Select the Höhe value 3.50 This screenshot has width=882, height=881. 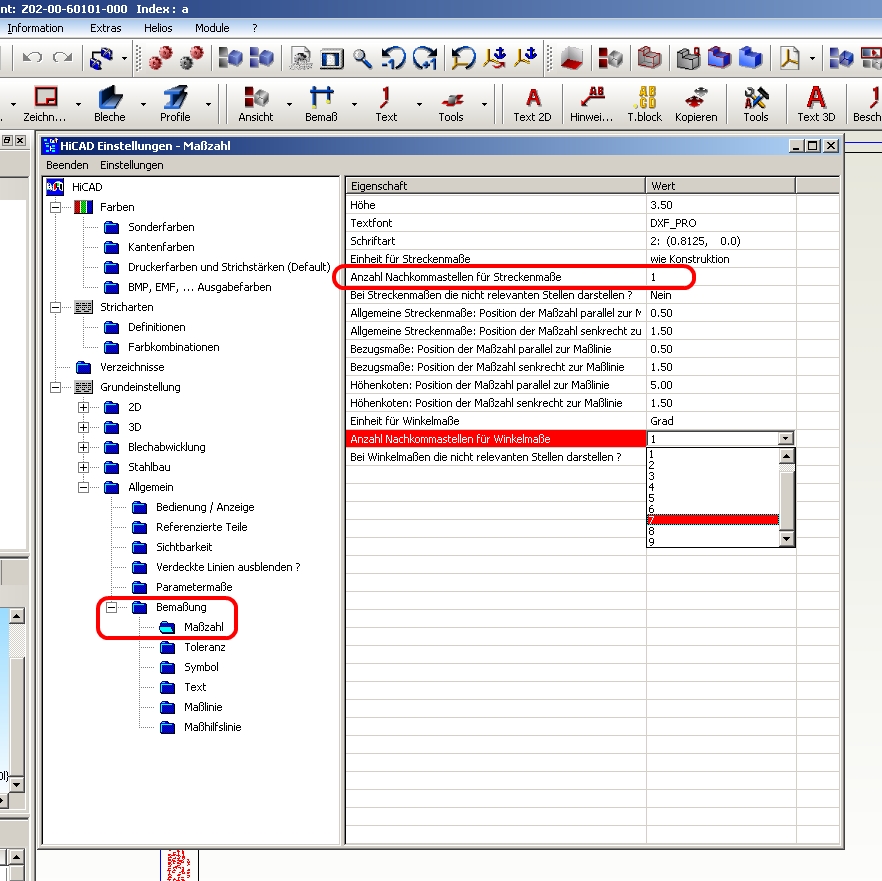click(x=721, y=205)
